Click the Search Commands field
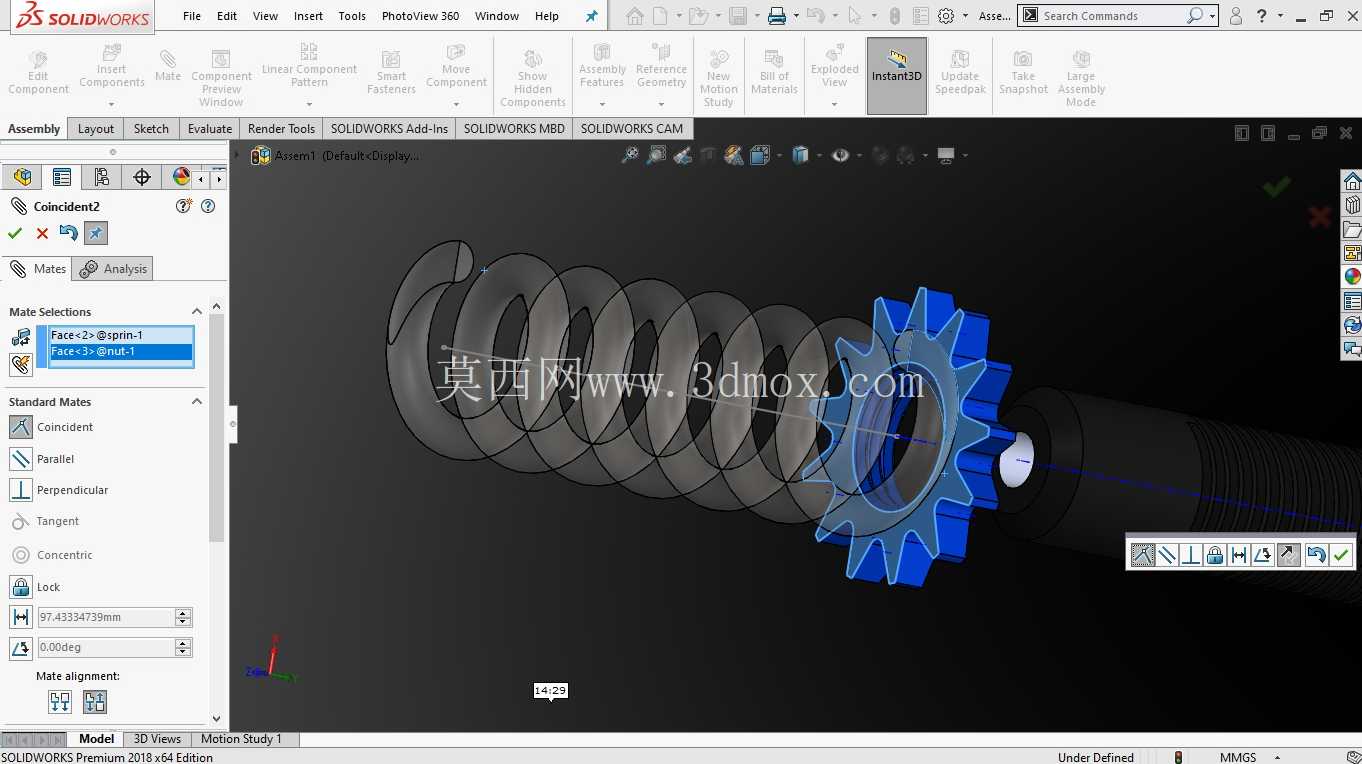The height and width of the screenshot is (764, 1362). pyautogui.click(x=1110, y=16)
